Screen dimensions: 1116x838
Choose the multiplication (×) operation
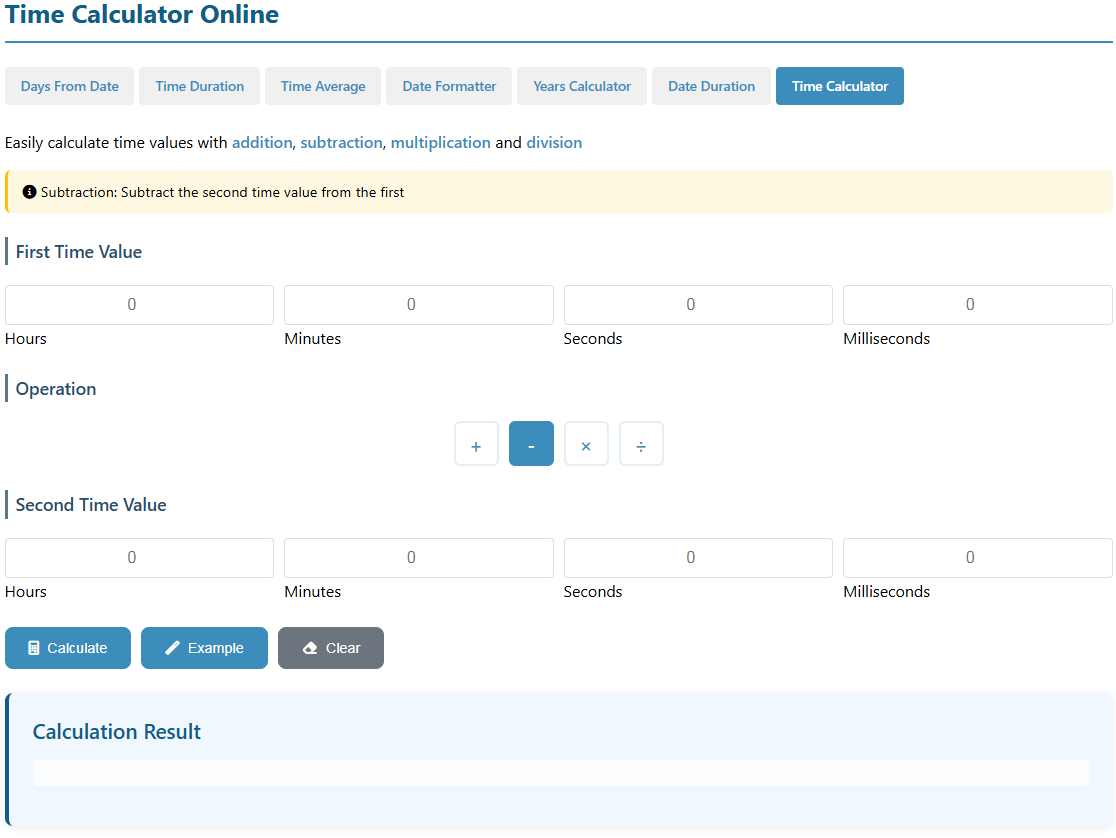click(586, 444)
